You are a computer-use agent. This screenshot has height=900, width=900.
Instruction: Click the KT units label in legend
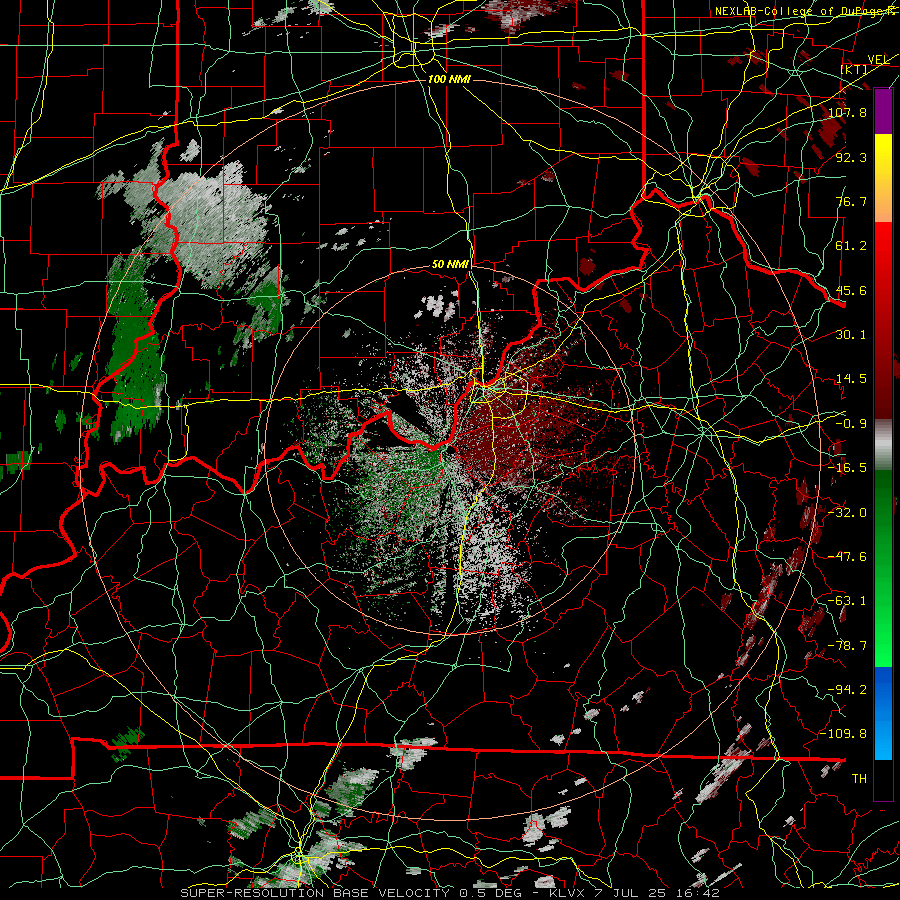pyautogui.click(x=854, y=69)
